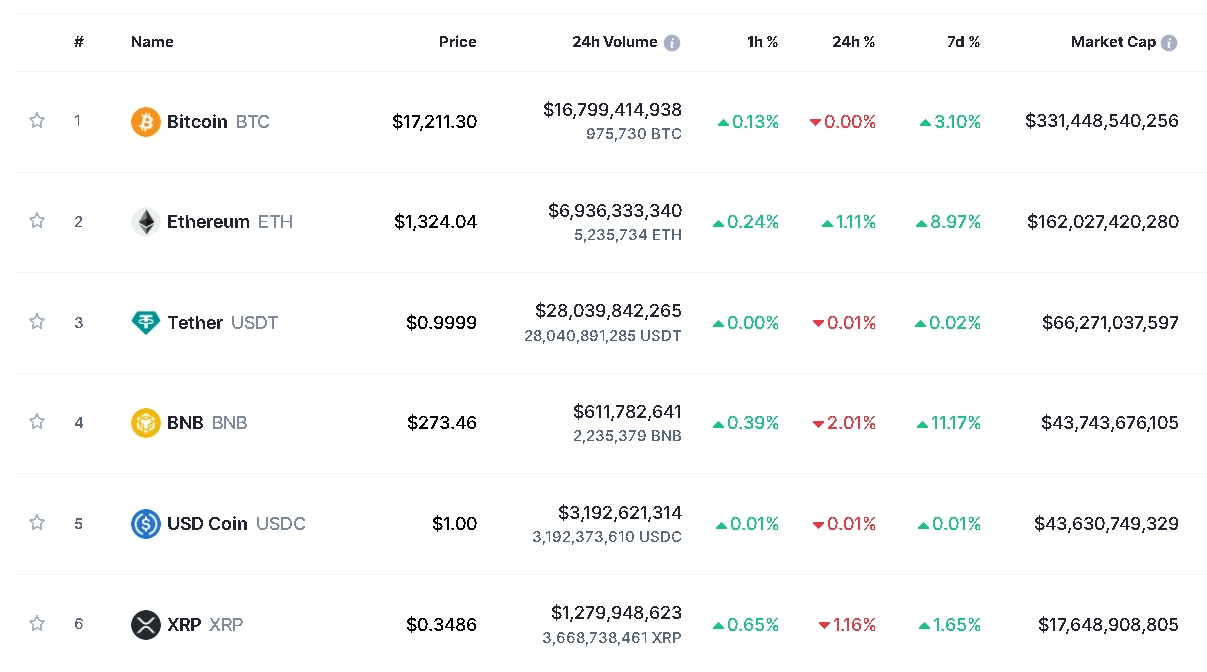Click Ethereum 24h change 1.11%
The width and height of the screenshot is (1207, 672).
click(x=849, y=222)
